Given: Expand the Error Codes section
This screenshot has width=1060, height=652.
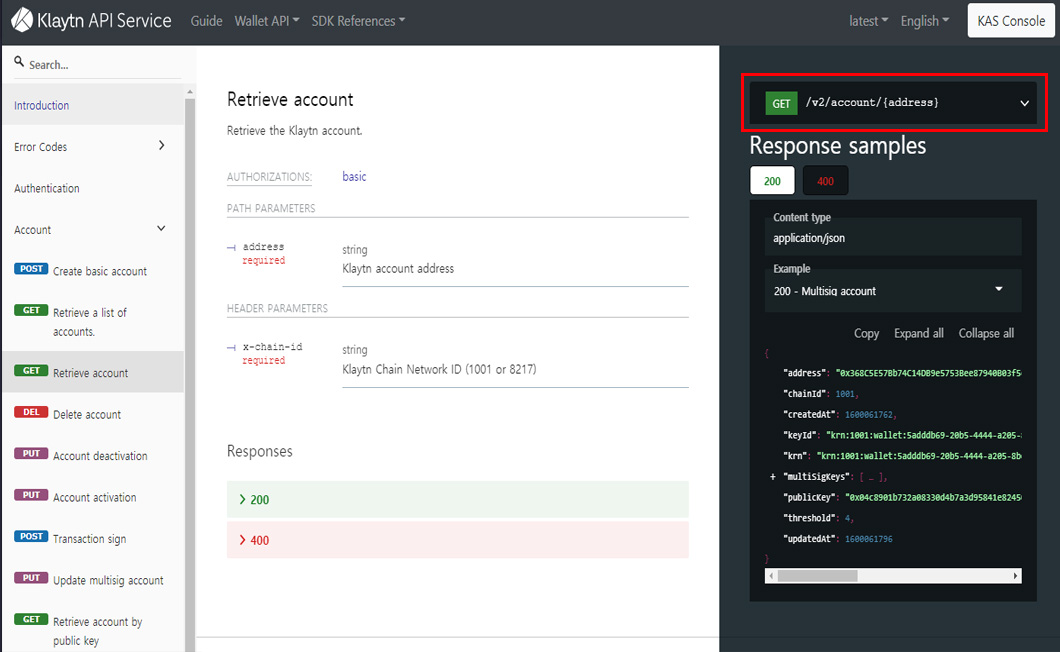Looking at the screenshot, I should tap(162, 145).
